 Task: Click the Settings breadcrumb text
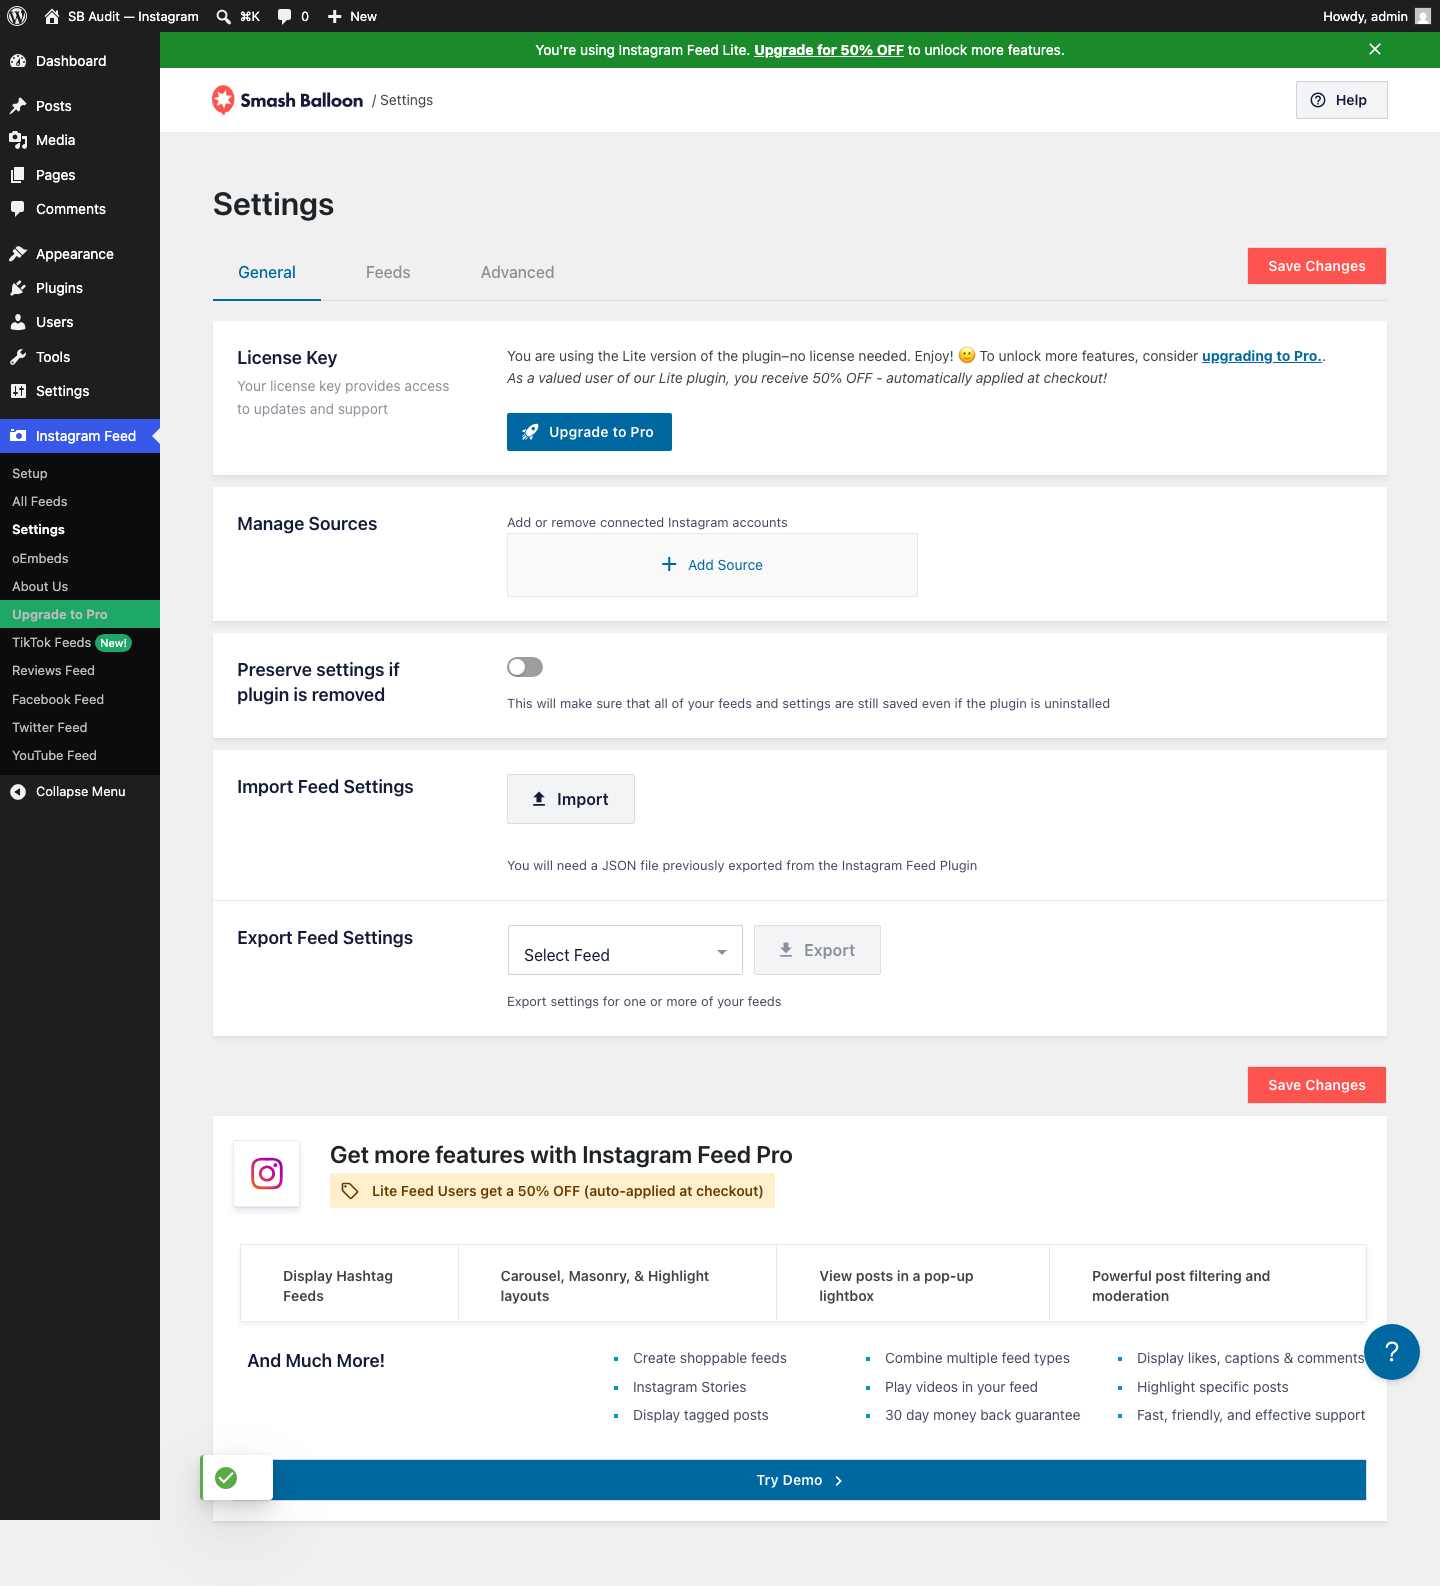tap(406, 100)
